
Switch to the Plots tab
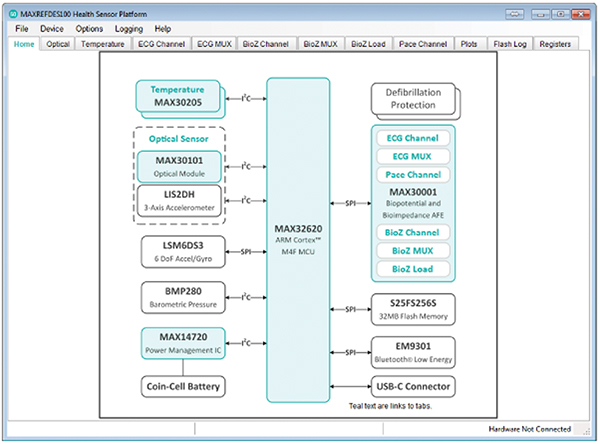coord(469,44)
